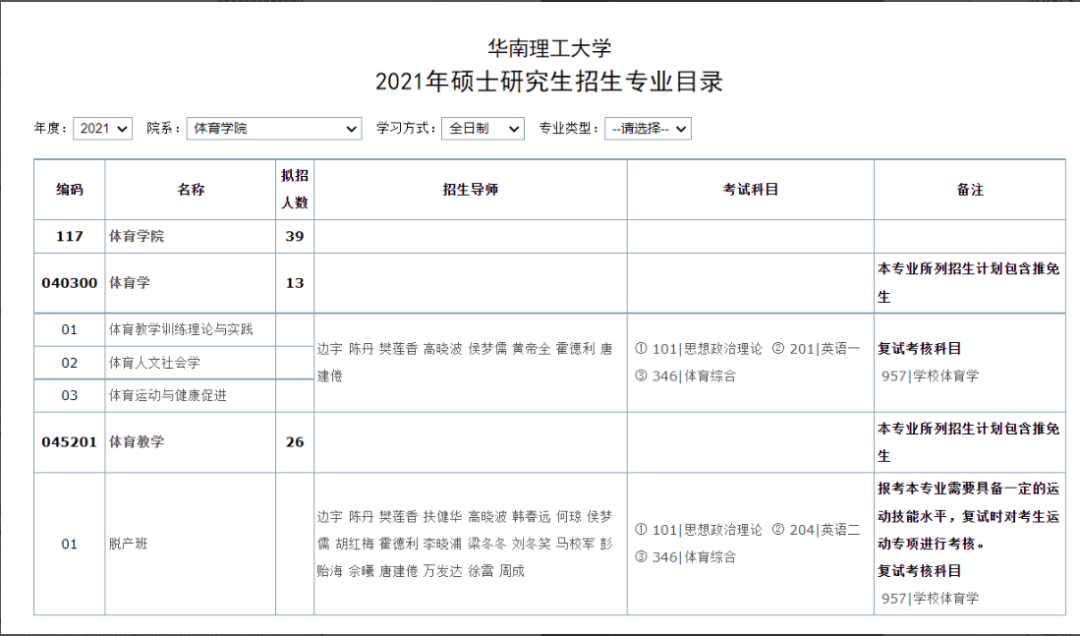Viewport: 1080px width, 636px height.
Task: Click exam subject 204|英语二
Action: click(x=825, y=530)
